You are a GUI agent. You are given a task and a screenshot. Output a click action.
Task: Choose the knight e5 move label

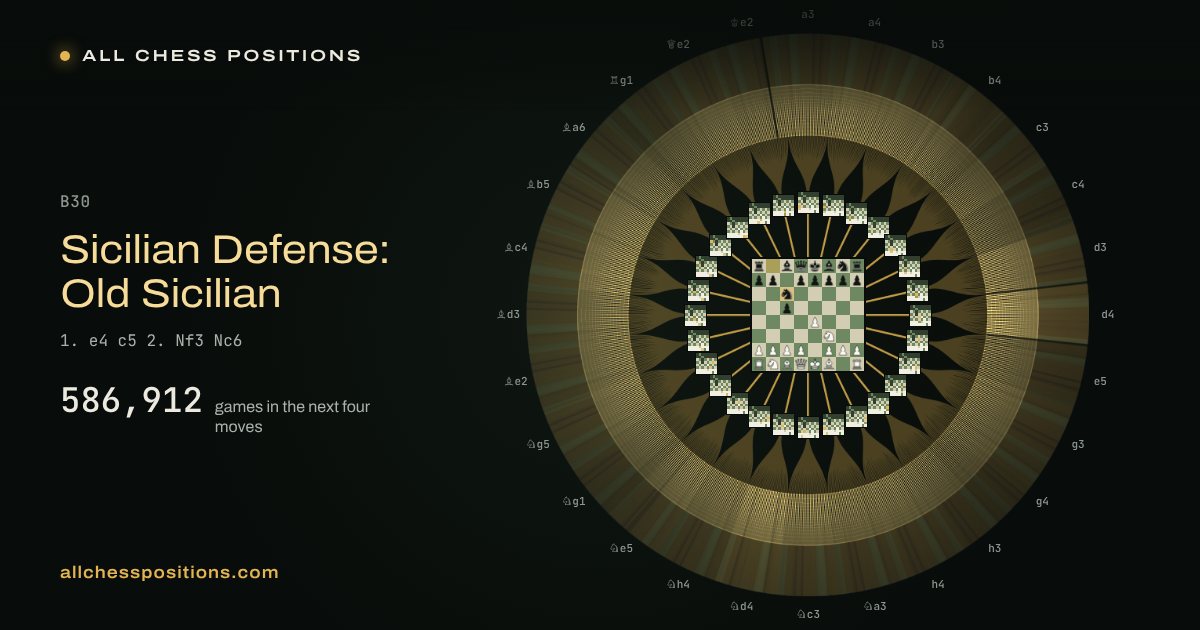[x=621, y=548]
